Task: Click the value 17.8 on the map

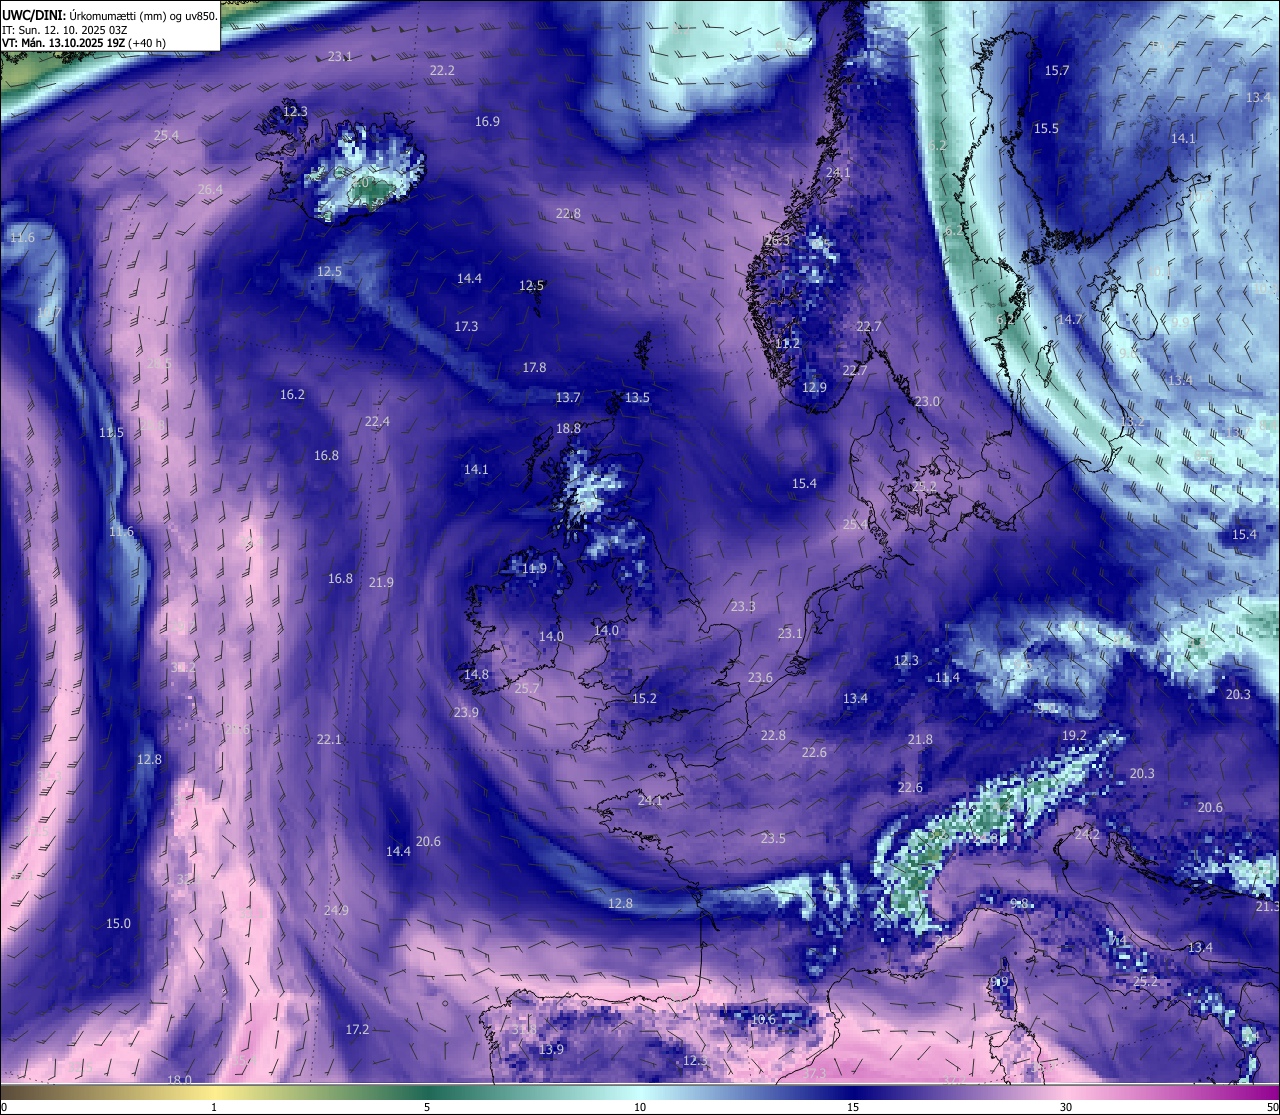Action: point(534,367)
